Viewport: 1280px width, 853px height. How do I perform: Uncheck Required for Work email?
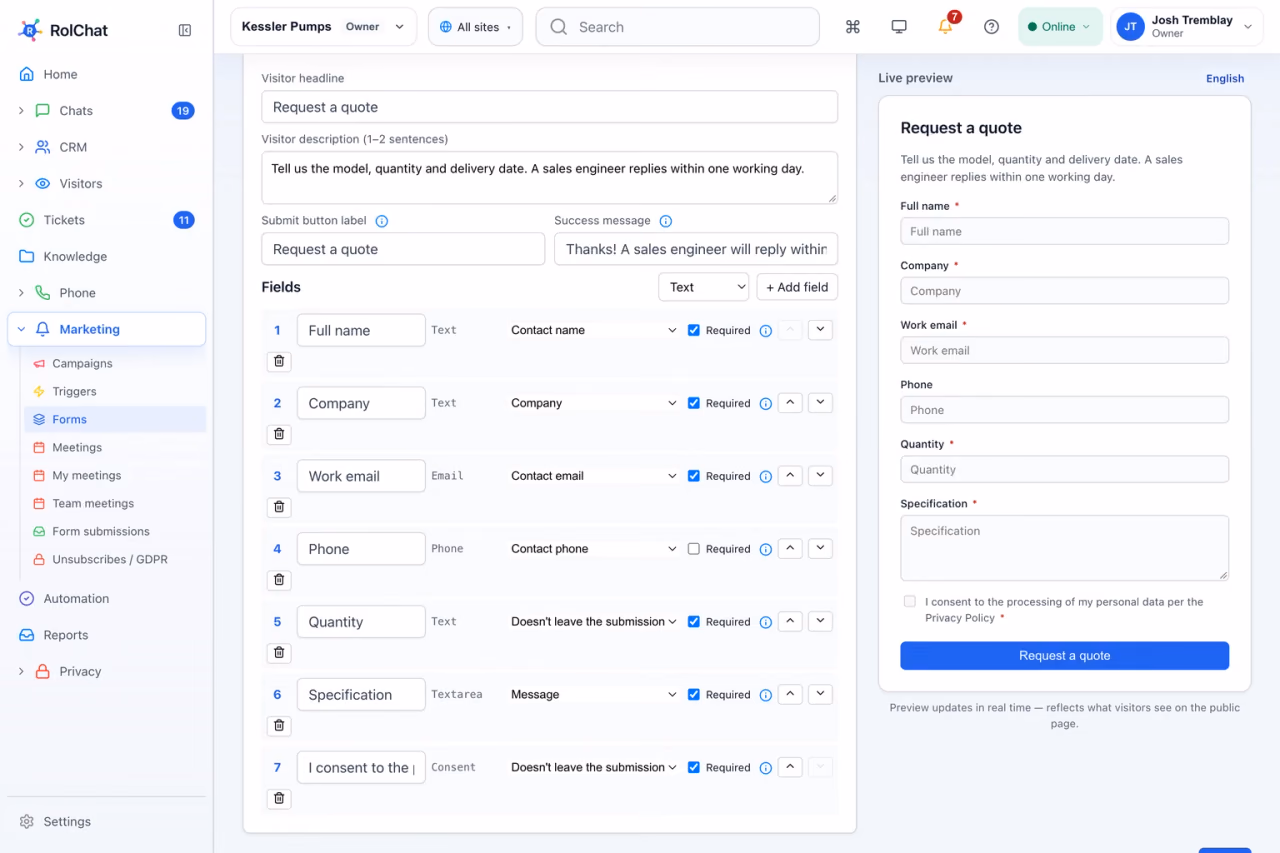(694, 476)
